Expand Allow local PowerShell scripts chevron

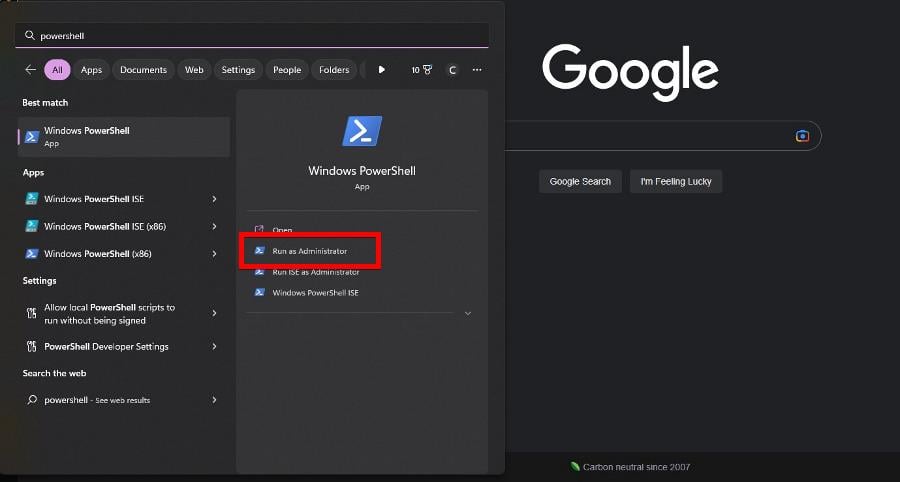214,313
